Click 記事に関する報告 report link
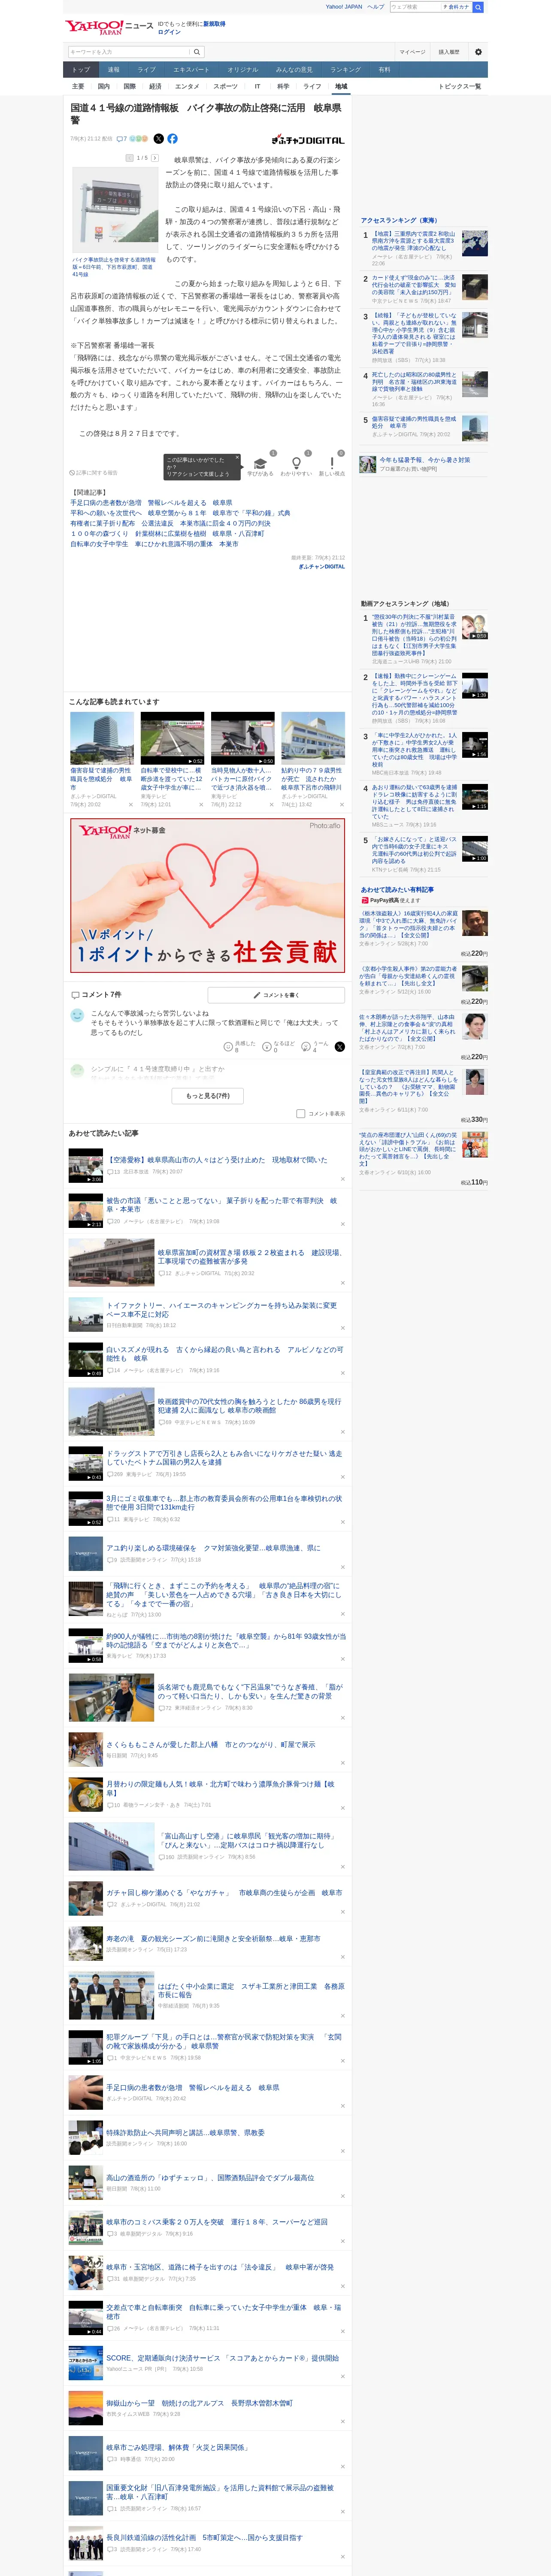The width and height of the screenshot is (551, 2576). click(94, 473)
